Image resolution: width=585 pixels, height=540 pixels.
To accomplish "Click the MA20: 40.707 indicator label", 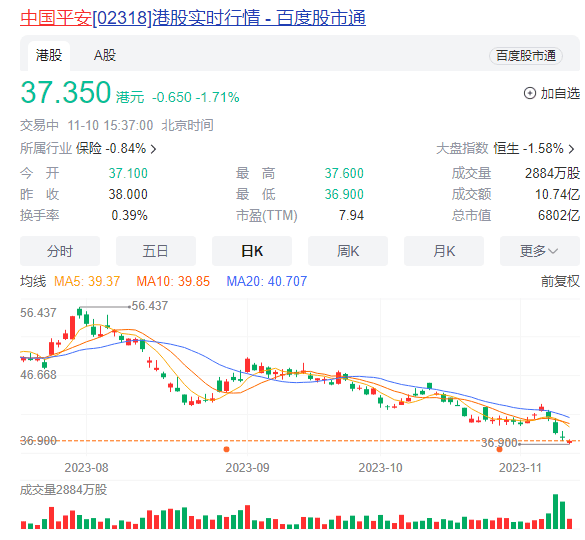I will pyautogui.click(x=267, y=281).
